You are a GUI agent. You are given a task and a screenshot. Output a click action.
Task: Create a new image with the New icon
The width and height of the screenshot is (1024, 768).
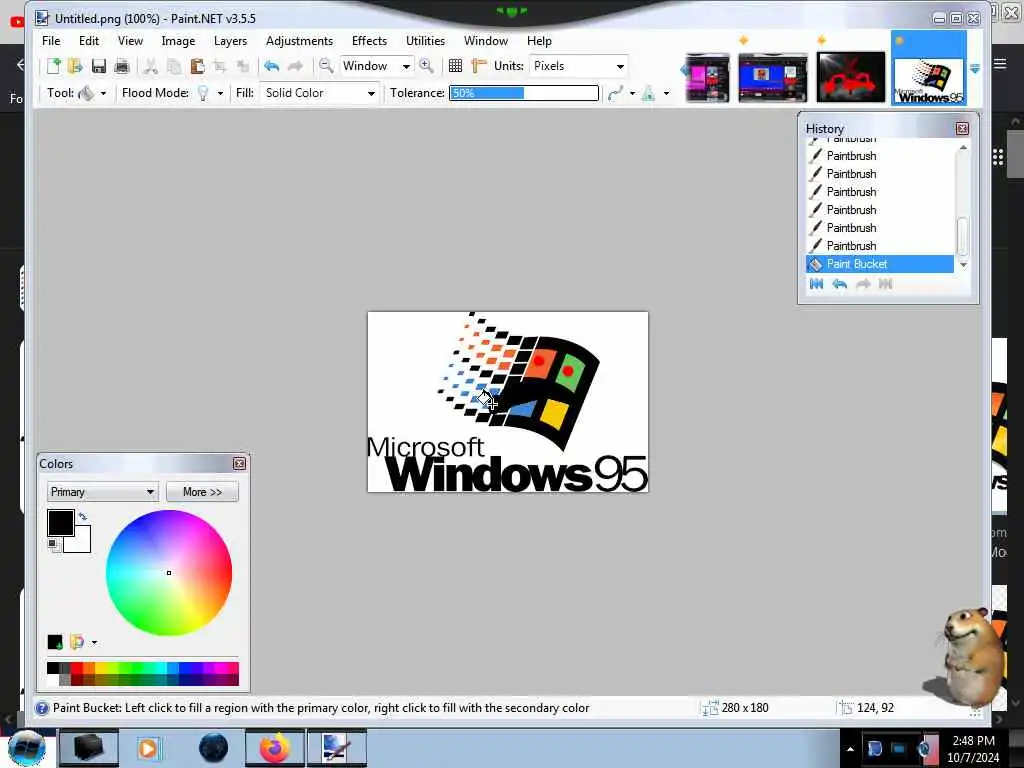click(54, 66)
